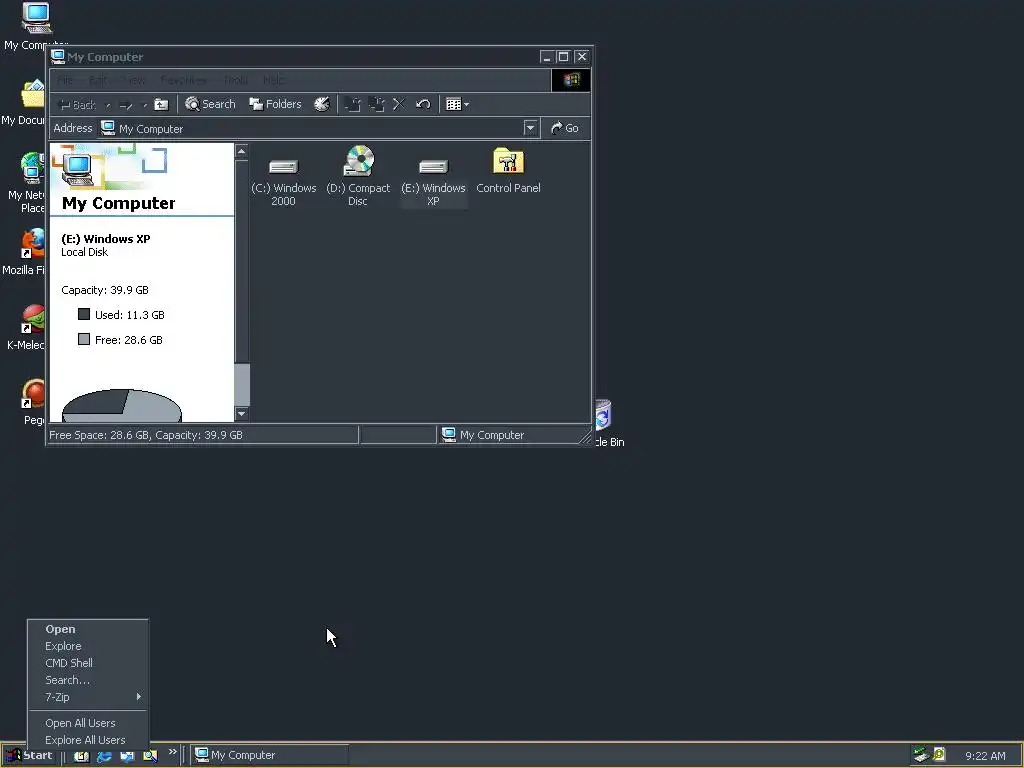Viewport: 1024px width, 768px height.
Task: Click the taskbar clock showing 9:22 AM
Action: (985, 756)
